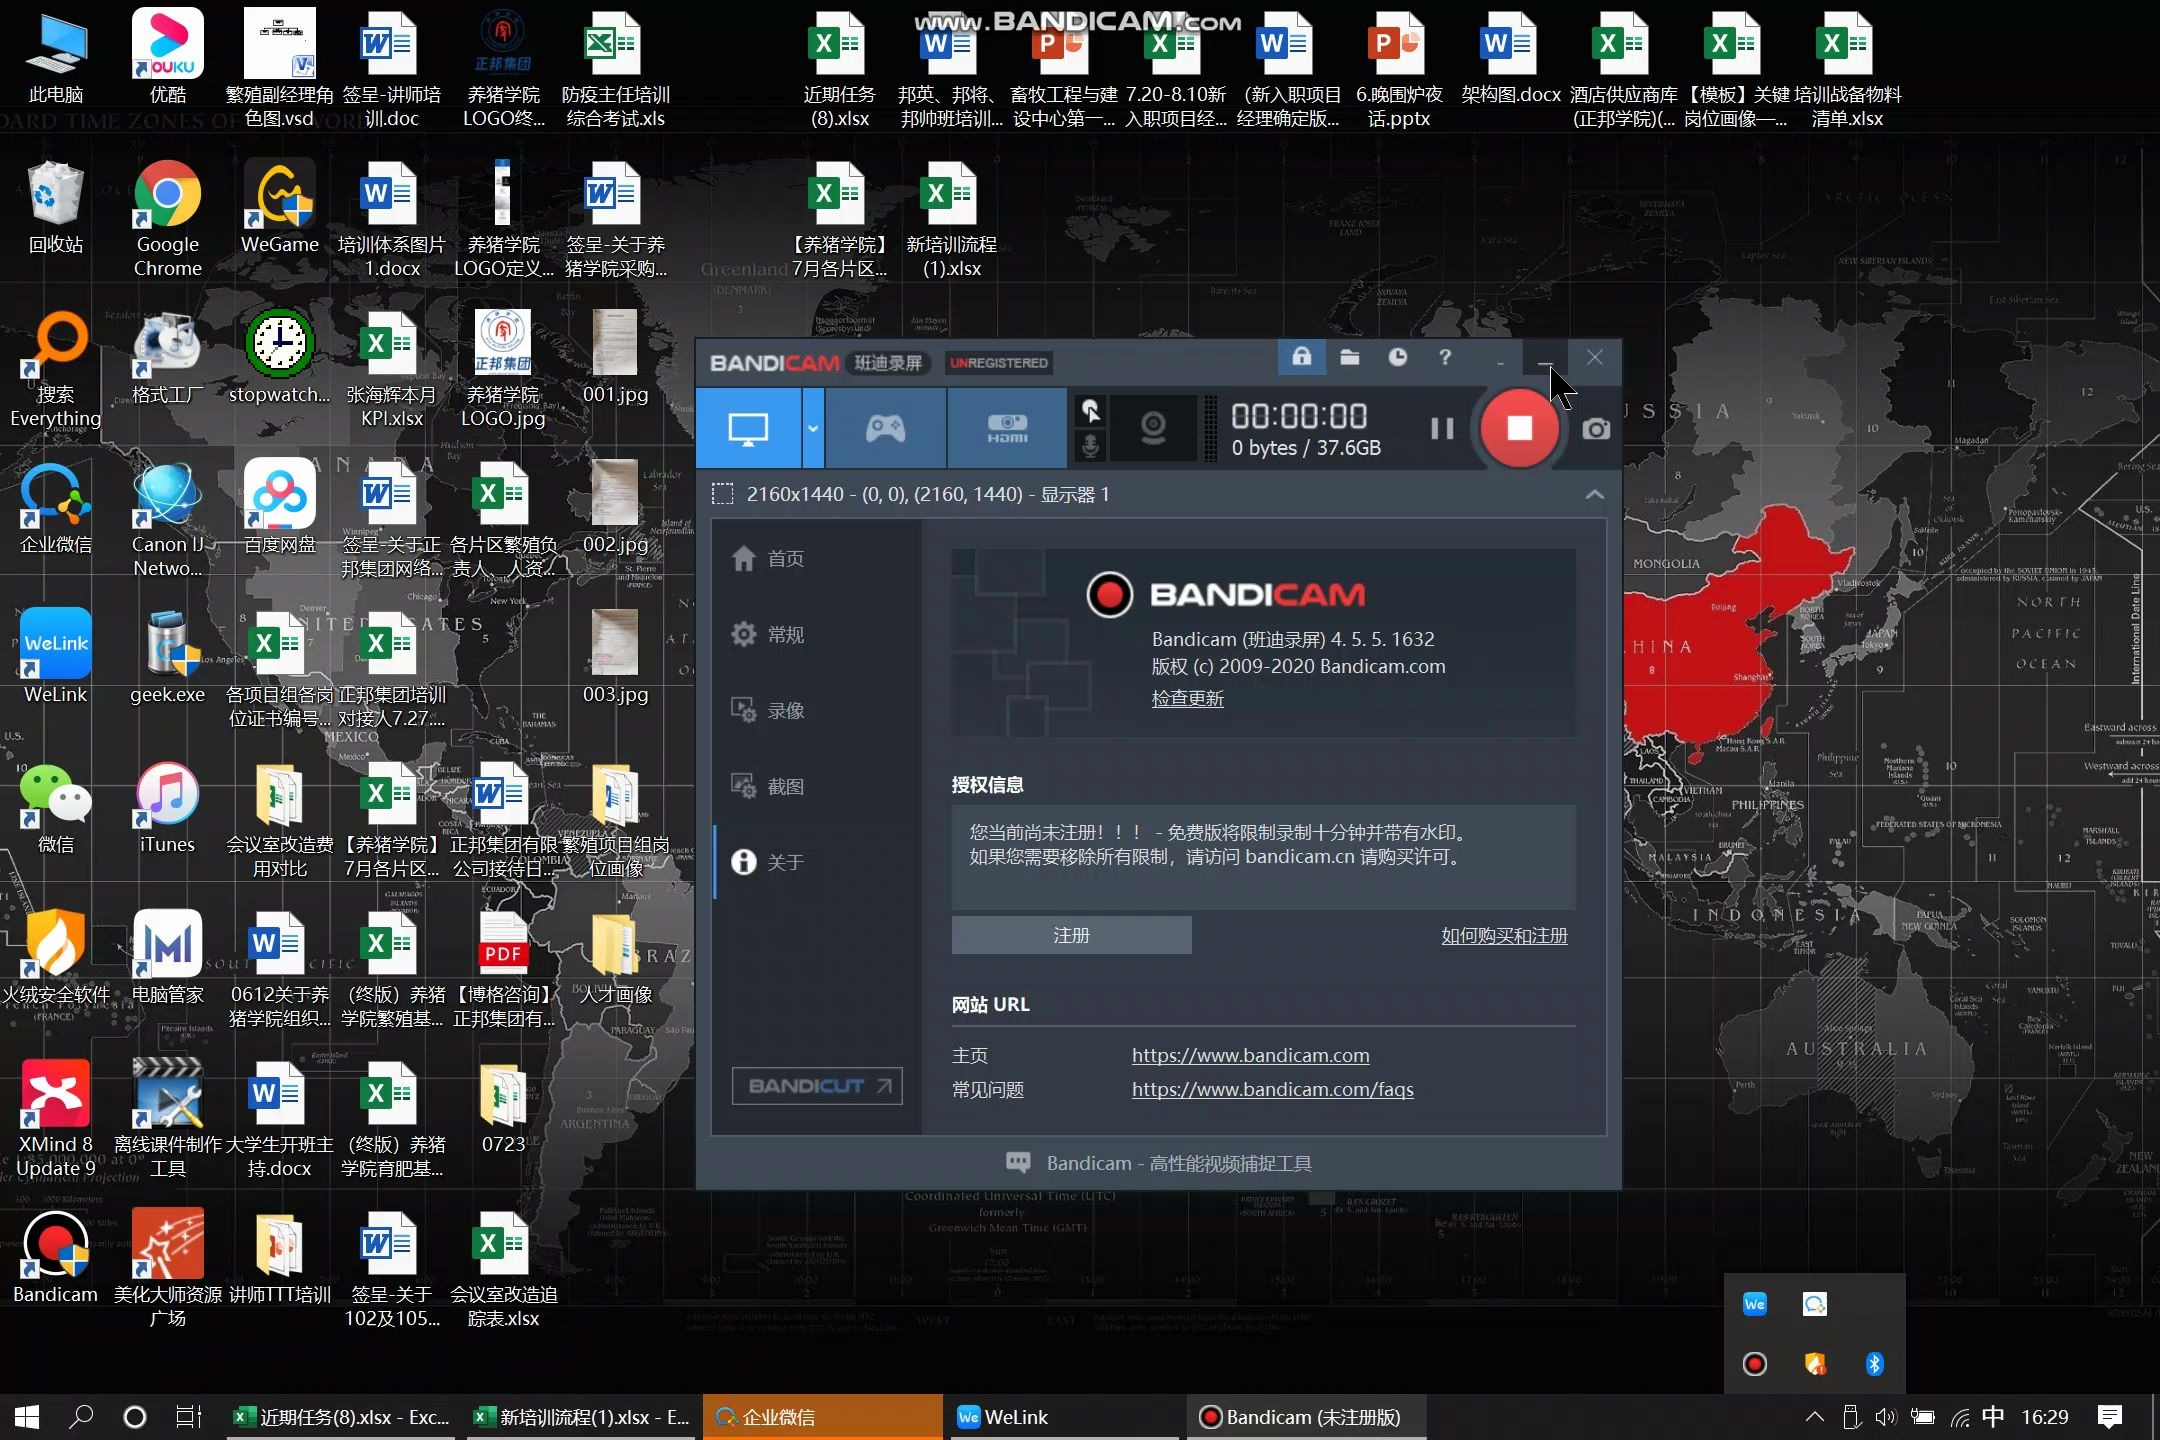This screenshot has height=1440, width=2160.
Task: Select WeLink desktop icon
Action: coord(56,658)
